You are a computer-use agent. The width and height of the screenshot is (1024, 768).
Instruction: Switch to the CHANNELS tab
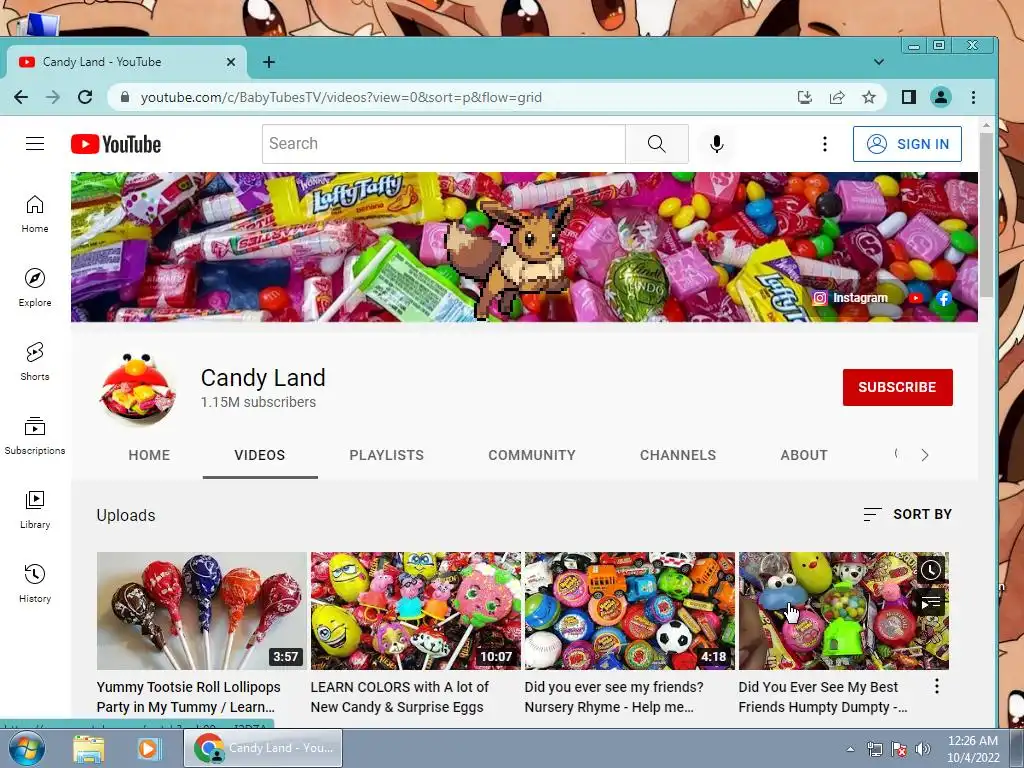click(678, 455)
